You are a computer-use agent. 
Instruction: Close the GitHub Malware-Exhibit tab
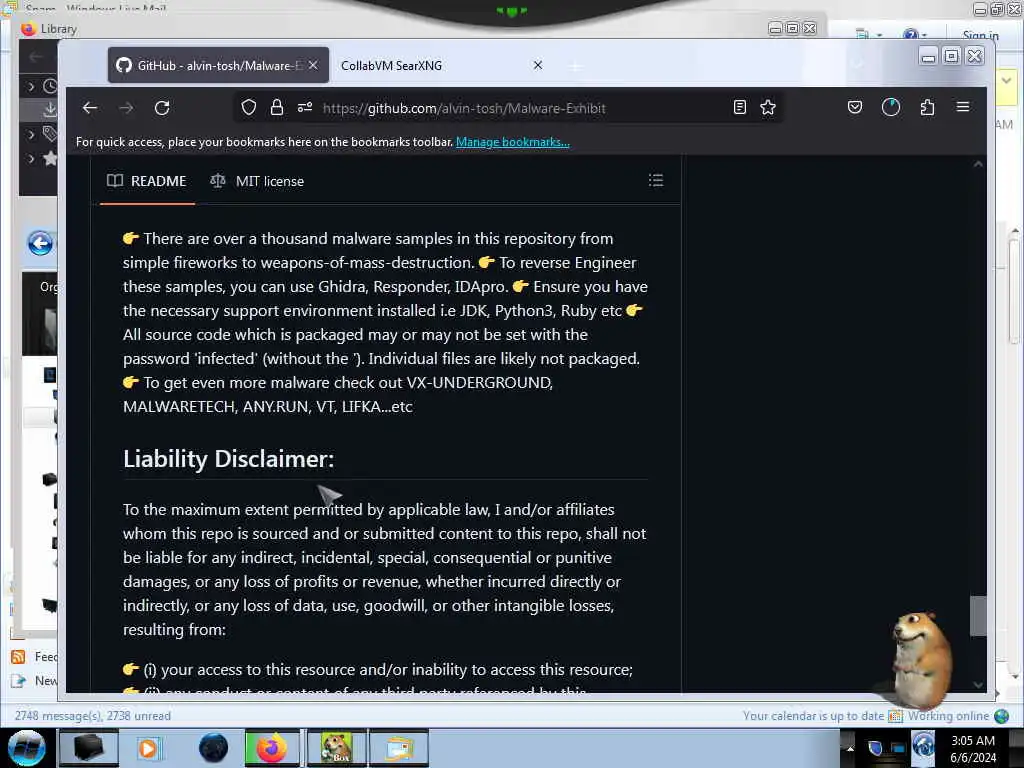[313, 65]
